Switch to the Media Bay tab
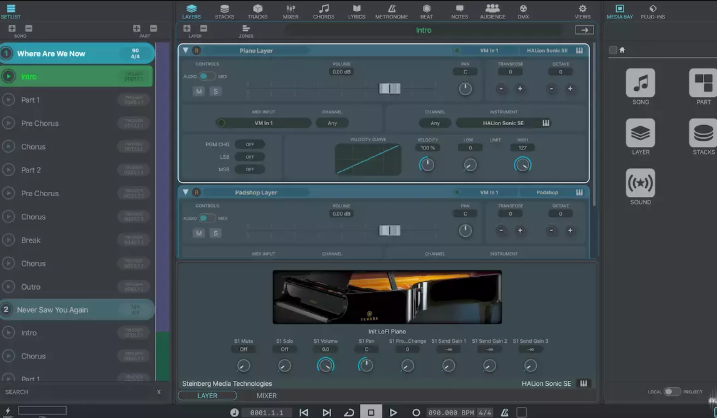The image size is (717, 418). 620,11
